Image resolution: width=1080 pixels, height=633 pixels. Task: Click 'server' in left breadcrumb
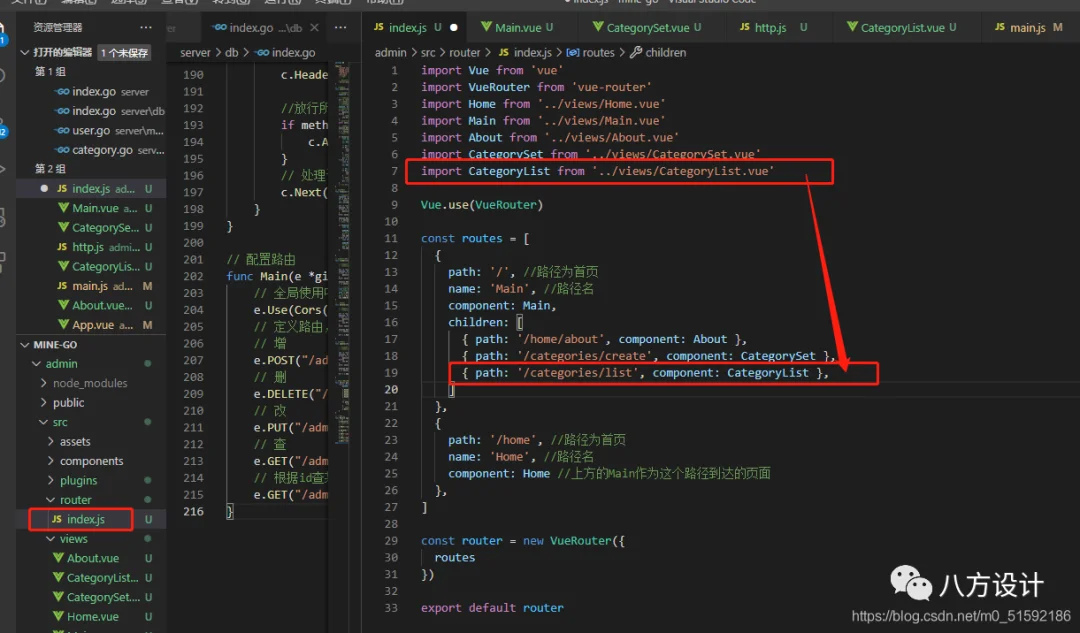196,52
